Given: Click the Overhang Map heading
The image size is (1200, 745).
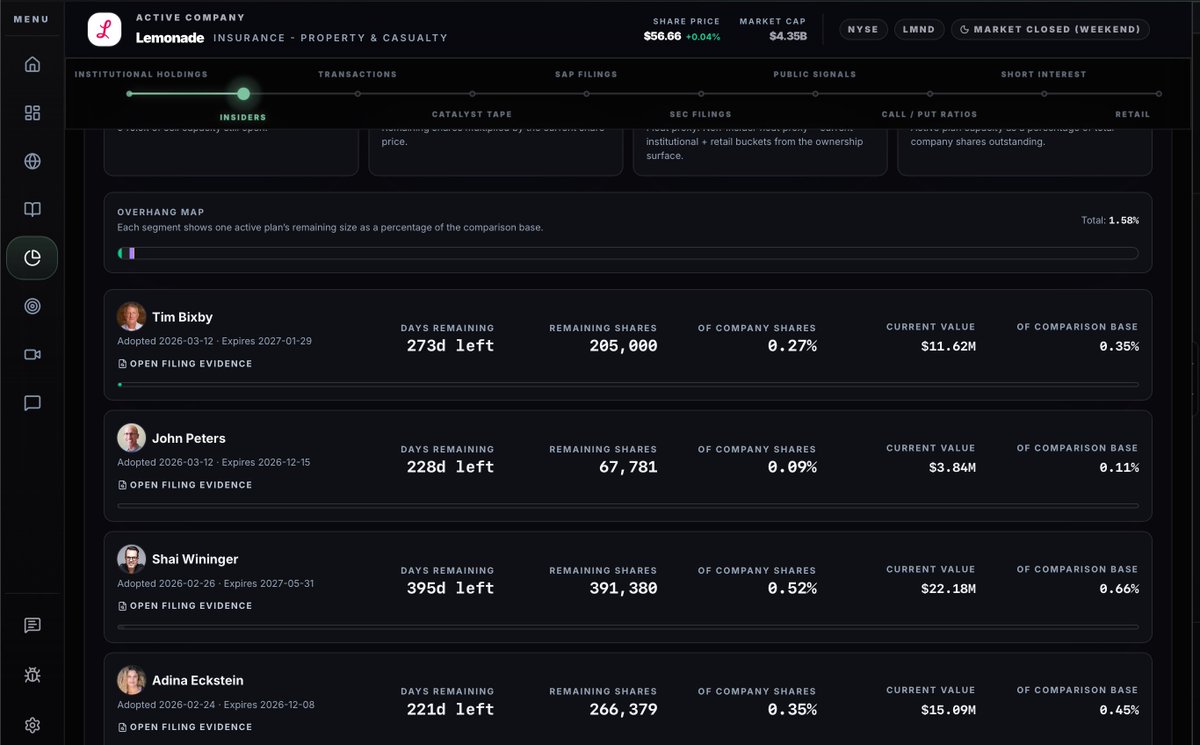Looking at the screenshot, I should coord(161,212).
